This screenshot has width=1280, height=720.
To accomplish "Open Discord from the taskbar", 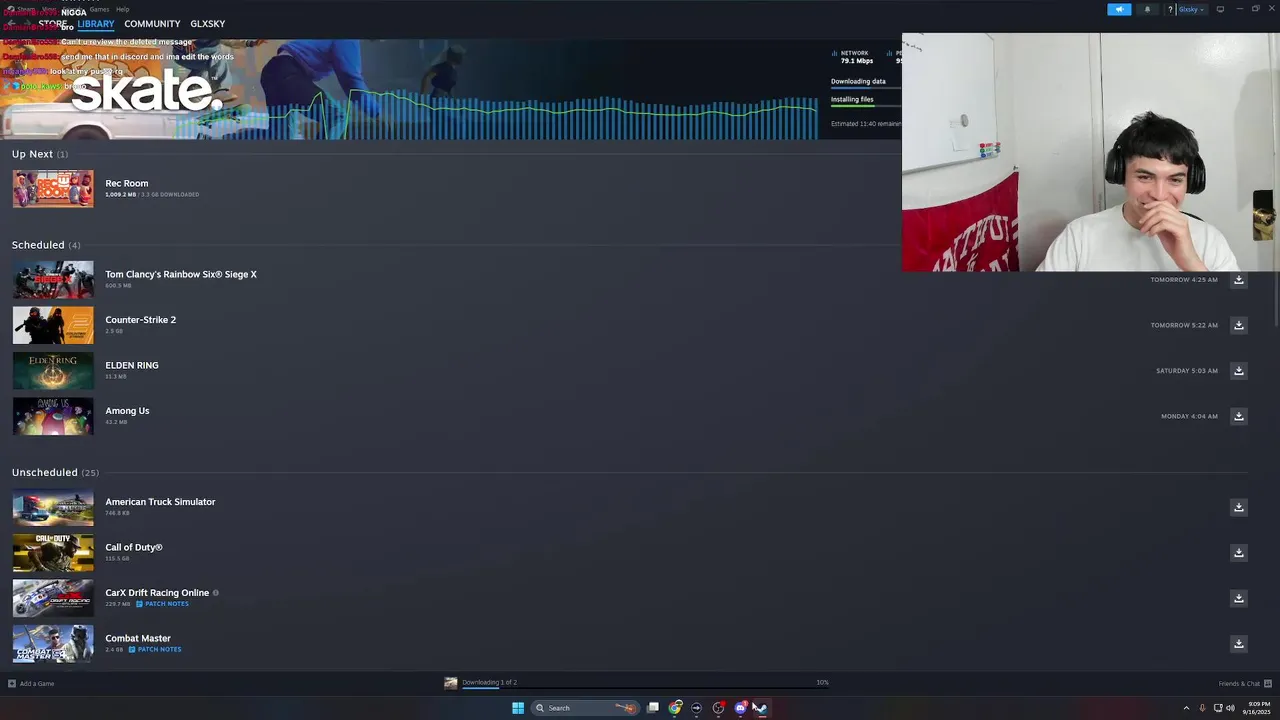I will (x=740, y=708).
